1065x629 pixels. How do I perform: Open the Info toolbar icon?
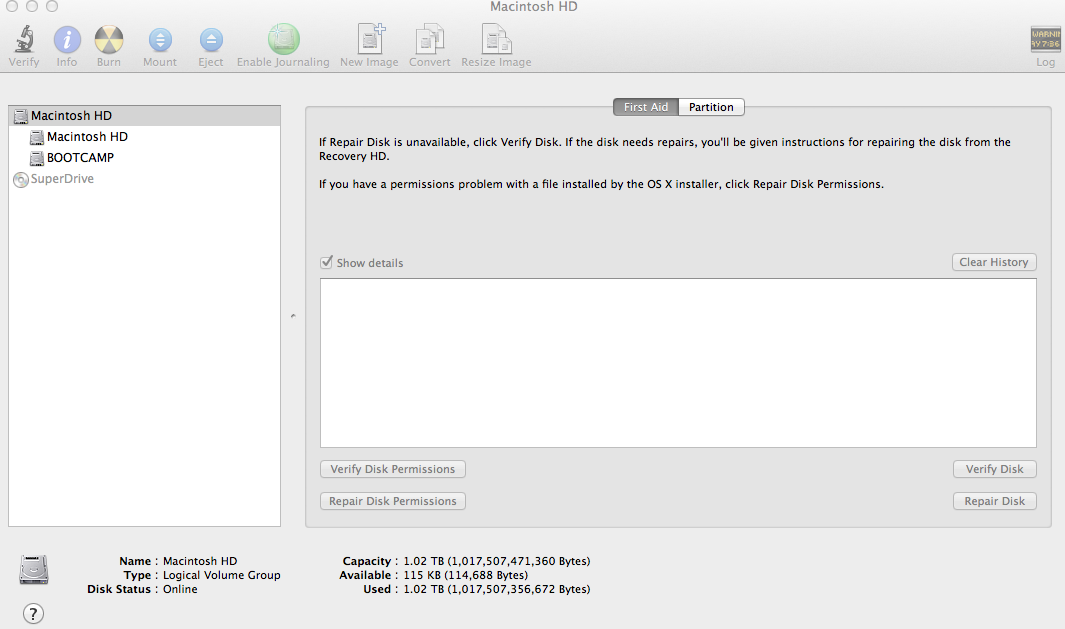(67, 40)
